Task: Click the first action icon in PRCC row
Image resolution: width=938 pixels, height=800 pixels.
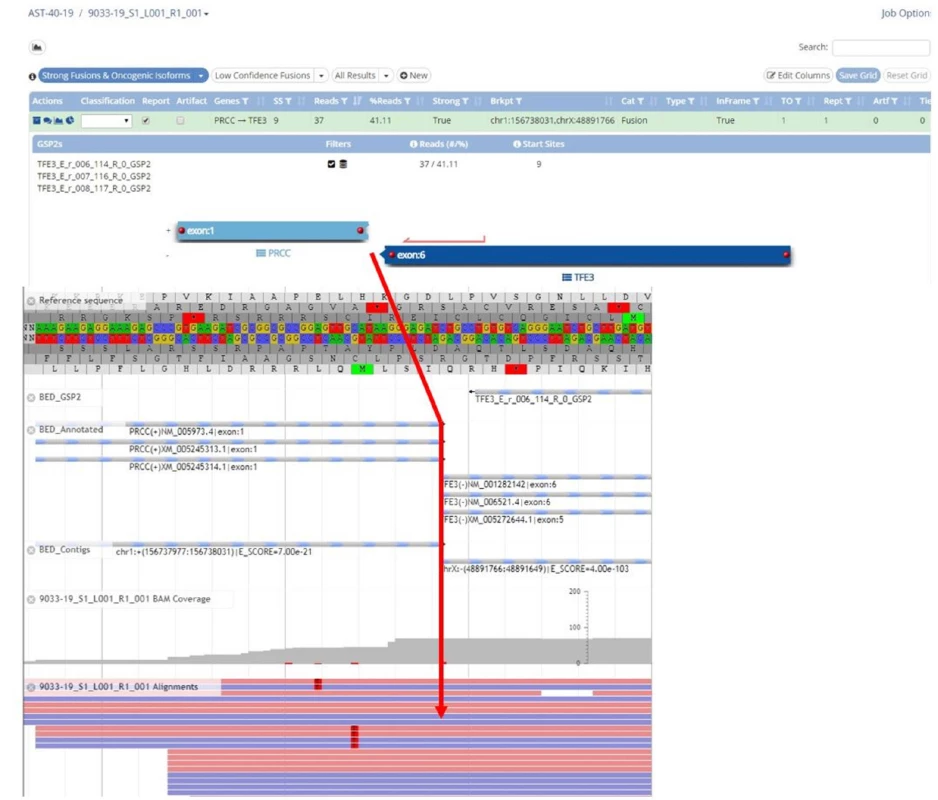Action: (36, 120)
